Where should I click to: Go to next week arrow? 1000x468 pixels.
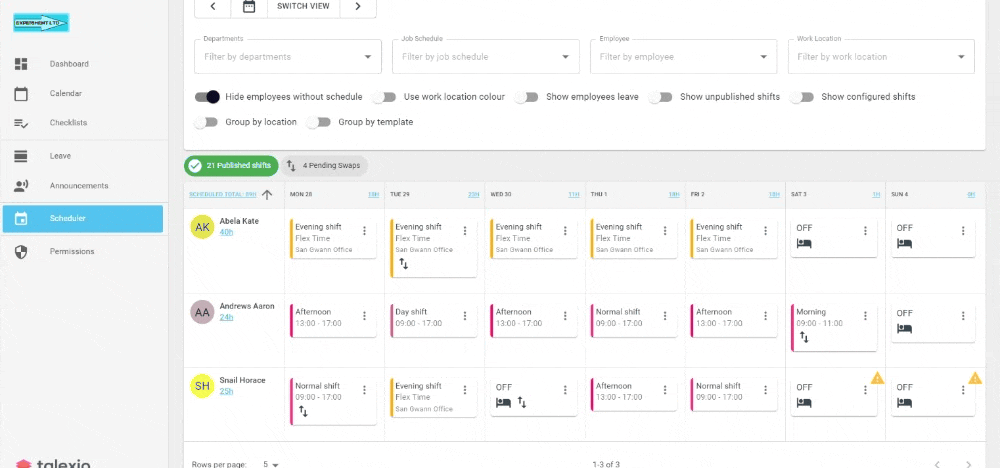coord(358,6)
